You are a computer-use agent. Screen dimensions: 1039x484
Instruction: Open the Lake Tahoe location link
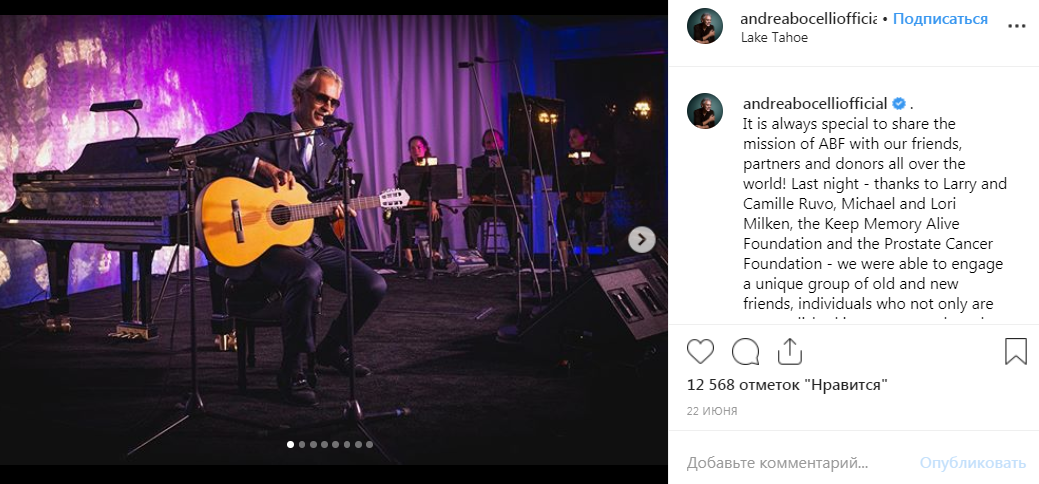[x=774, y=37]
